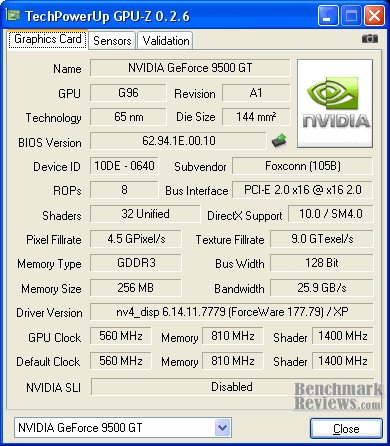The height and width of the screenshot is (446, 390).
Task: Click the 'NVIDIA SLI' label
Action: click(53, 388)
